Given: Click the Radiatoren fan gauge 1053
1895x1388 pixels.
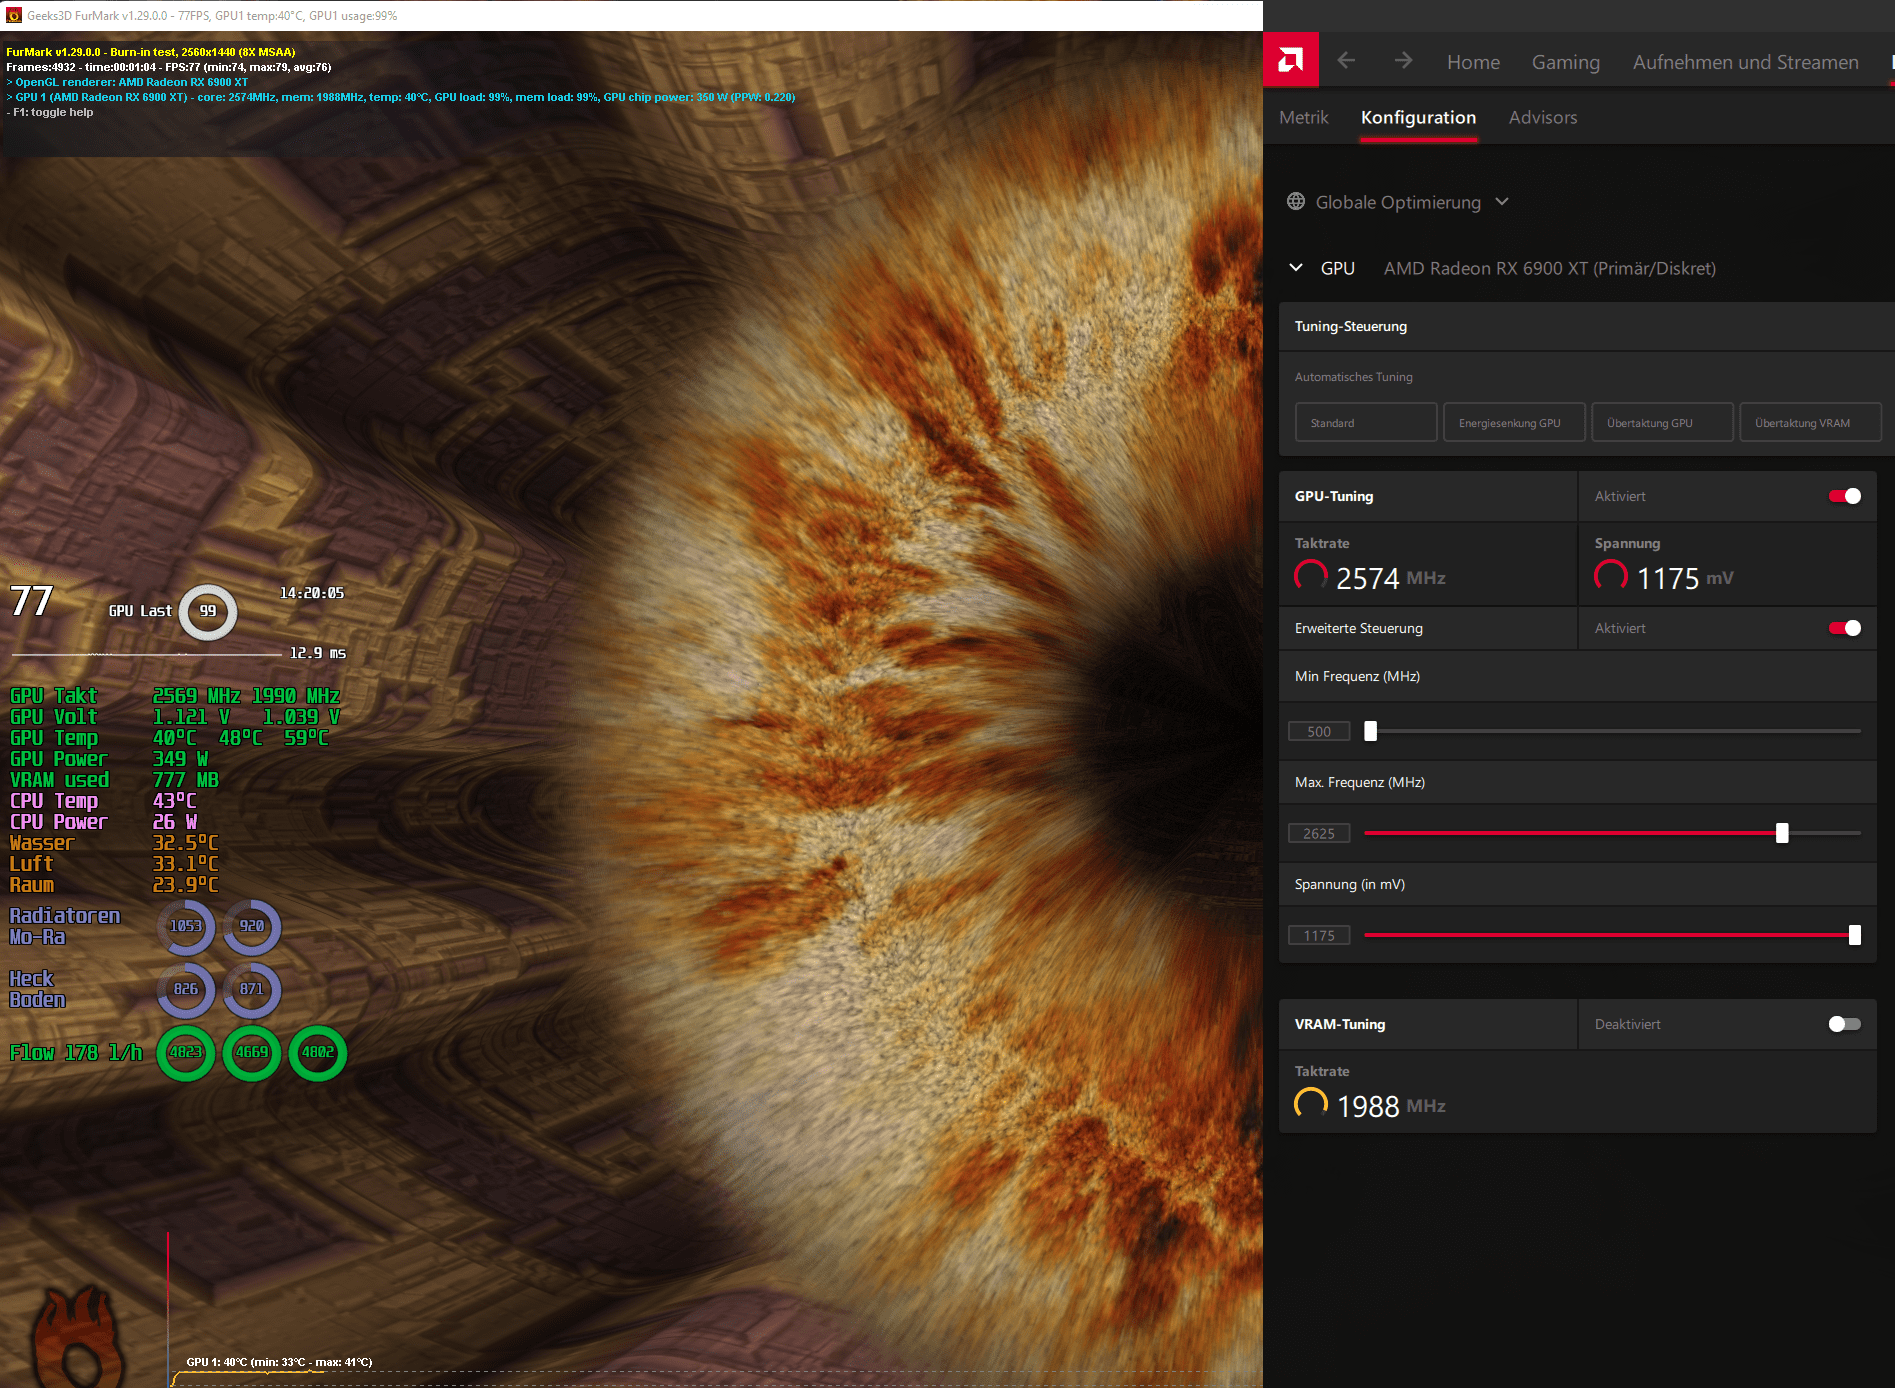Looking at the screenshot, I should [186, 927].
